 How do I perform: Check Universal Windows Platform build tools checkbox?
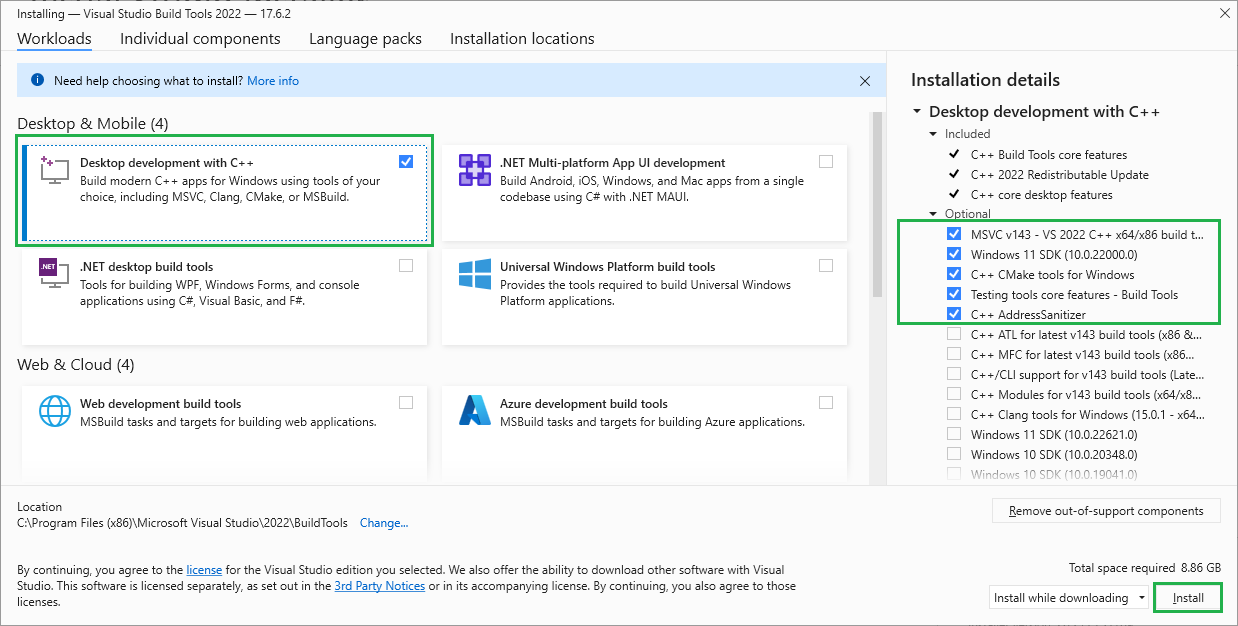pyautogui.click(x=825, y=265)
